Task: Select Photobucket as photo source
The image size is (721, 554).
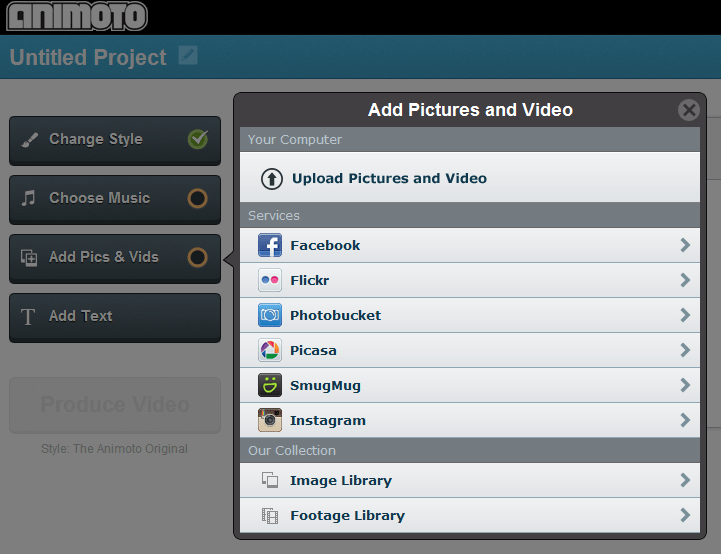Action: coord(470,315)
